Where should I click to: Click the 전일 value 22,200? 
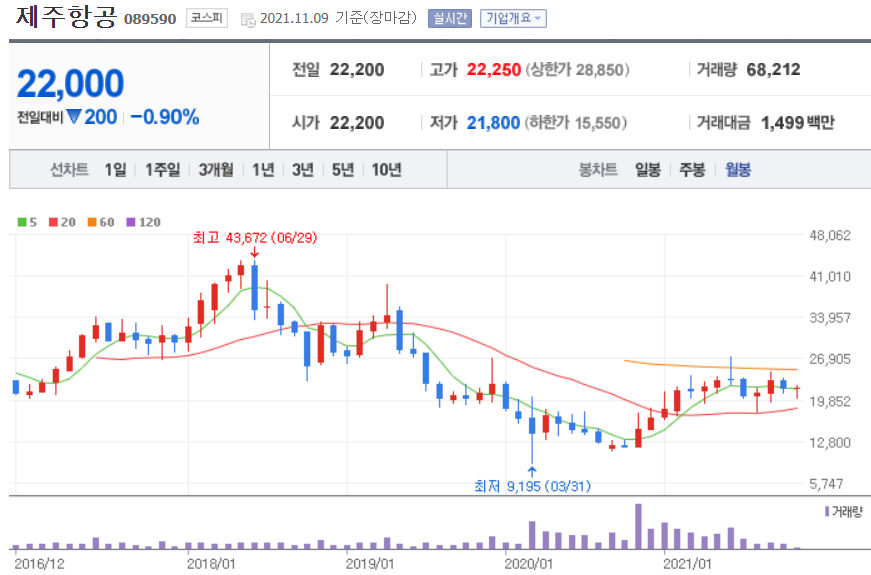click(357, 69)
